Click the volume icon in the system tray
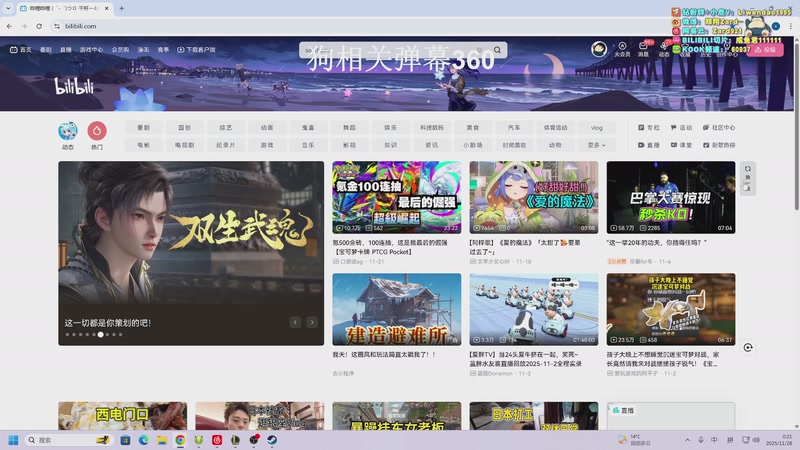This screenshot has height=450, width=800. 756,440
